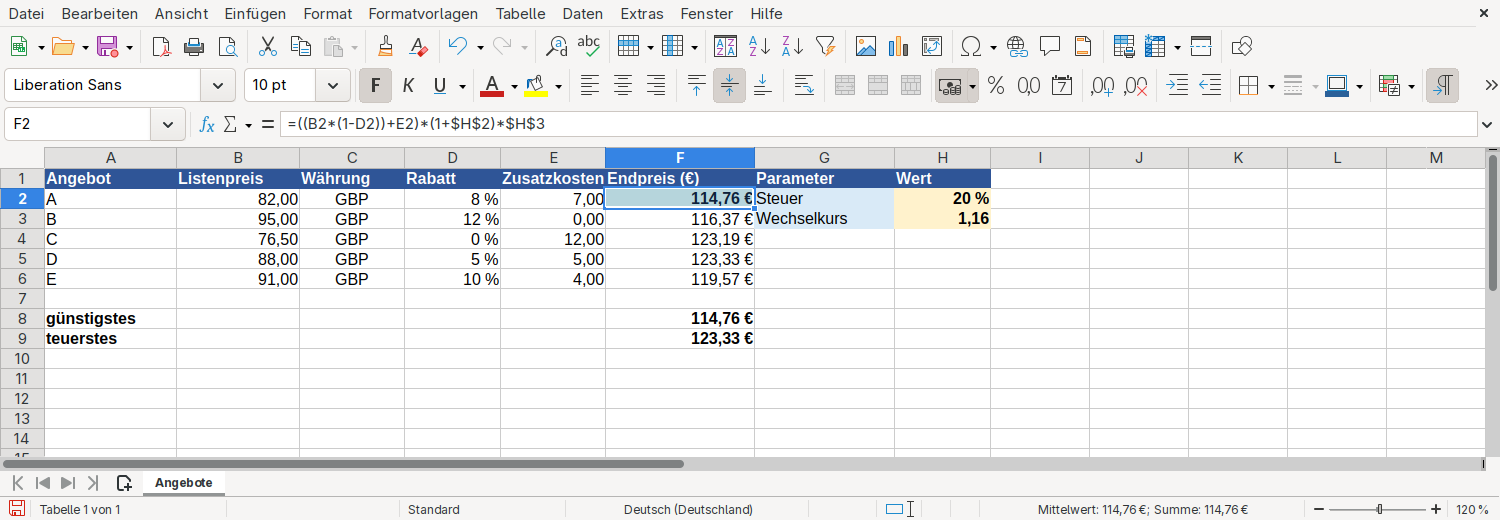Open Find and Replace icon

(x=557, y=46)
